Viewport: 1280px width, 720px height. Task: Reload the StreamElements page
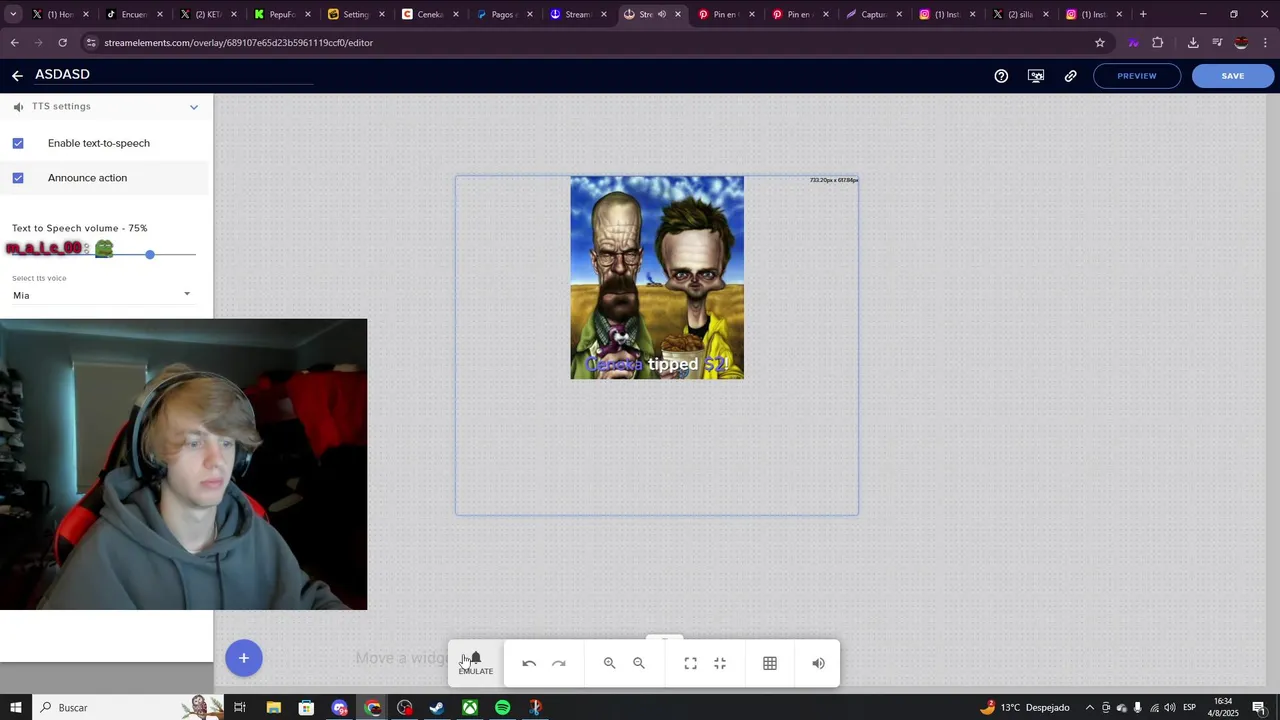point(62,43)
